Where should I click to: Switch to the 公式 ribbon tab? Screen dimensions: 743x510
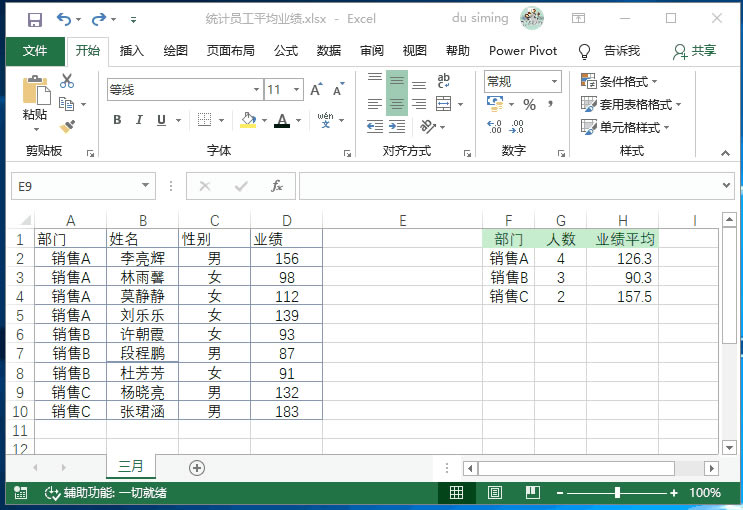pos(286,51)
